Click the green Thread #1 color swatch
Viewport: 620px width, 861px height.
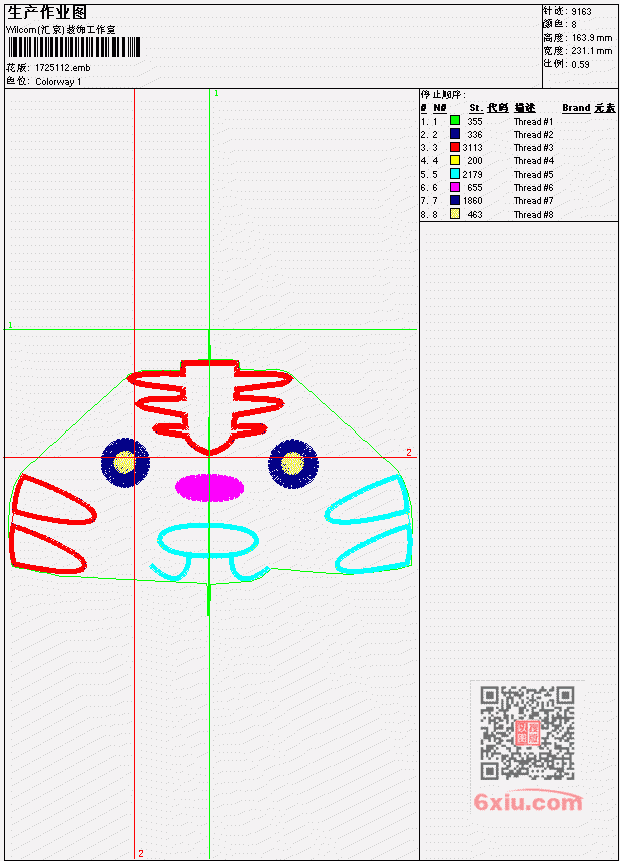[x=455, y=120]
